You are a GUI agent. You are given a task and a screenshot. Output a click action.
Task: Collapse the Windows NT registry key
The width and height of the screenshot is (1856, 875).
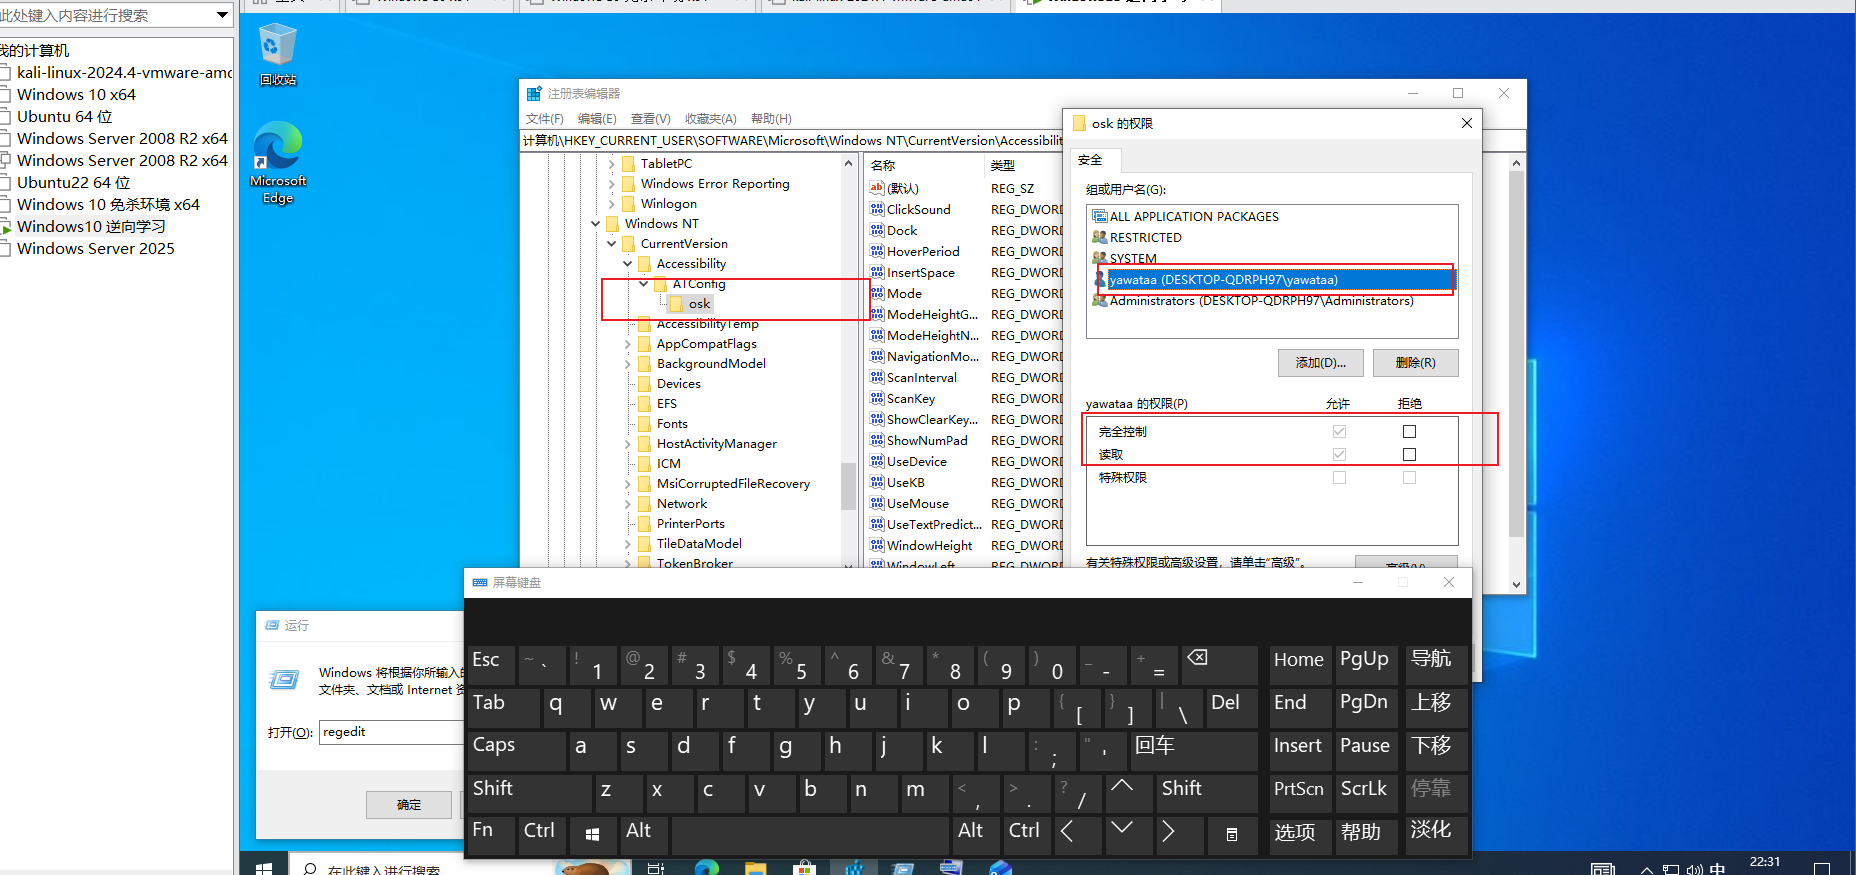596,224
